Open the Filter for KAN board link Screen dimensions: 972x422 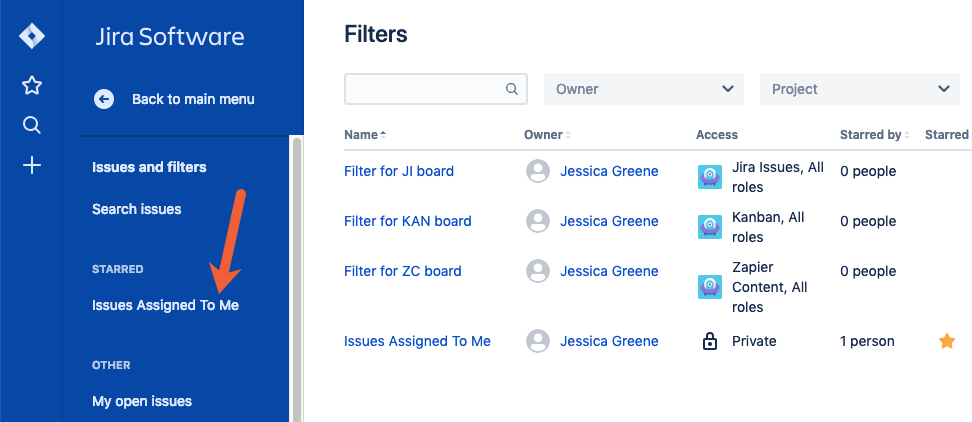click(407, 221)
